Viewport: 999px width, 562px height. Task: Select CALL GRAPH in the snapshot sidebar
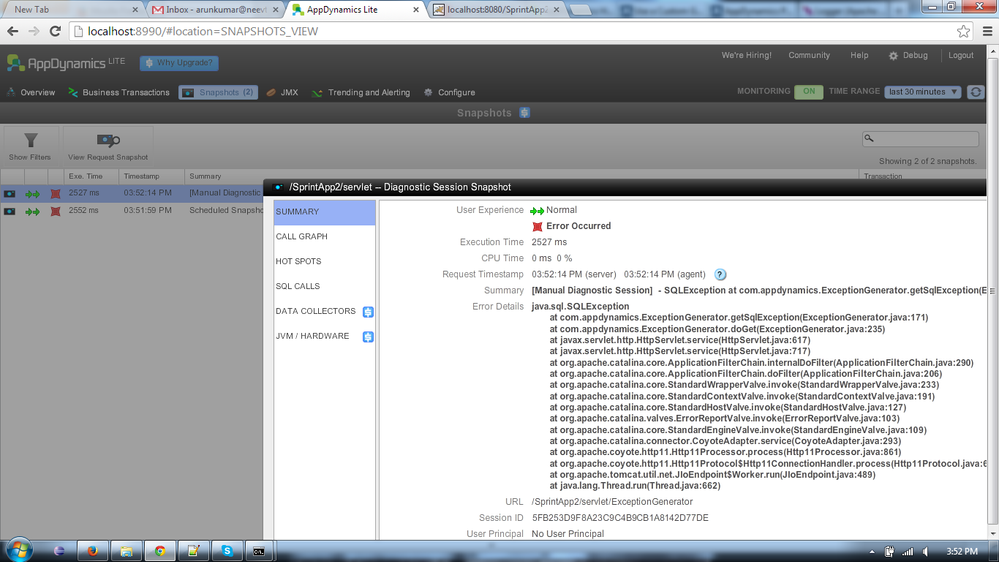(302, 237)
